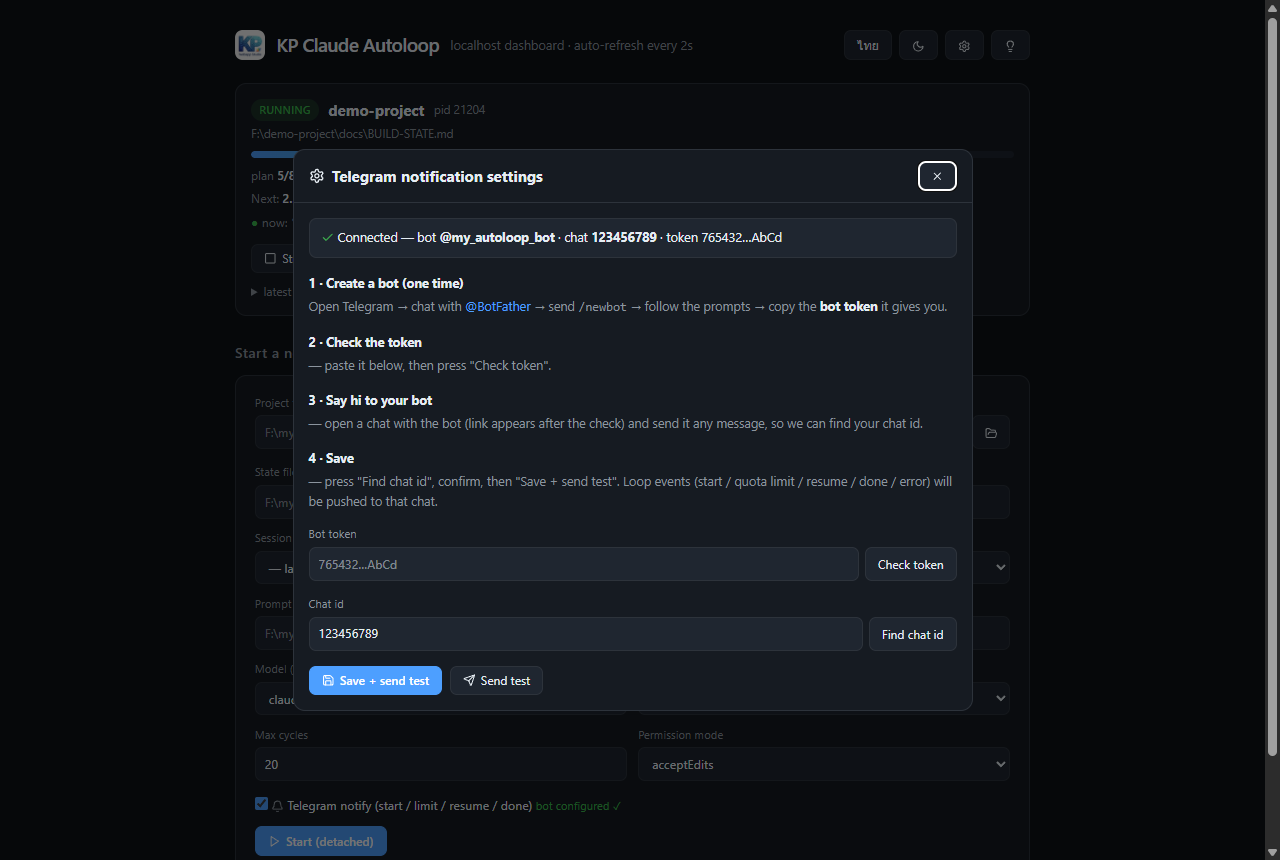Toggle dark mode with the moon icon

pyautogui.click(x=918, y=46)
